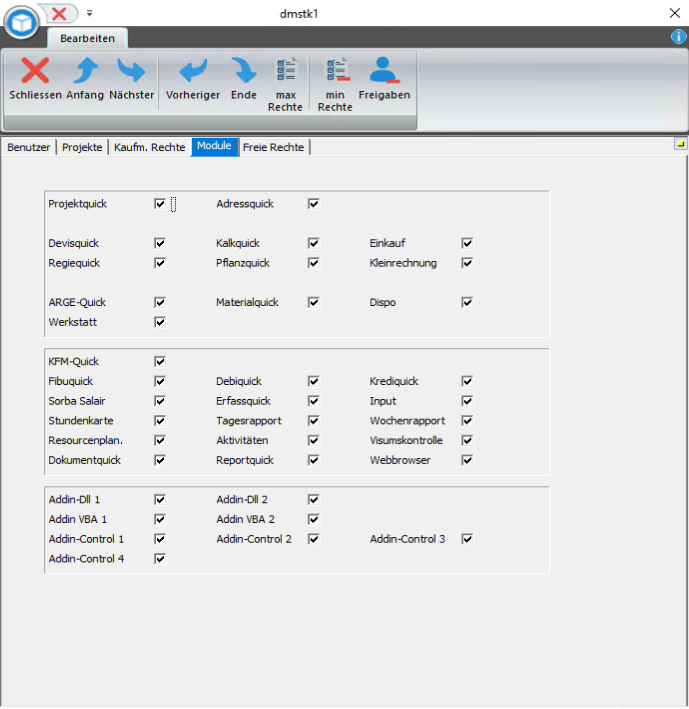Uncheck the Pflanzquick checkbox

[x=313, y=263]
